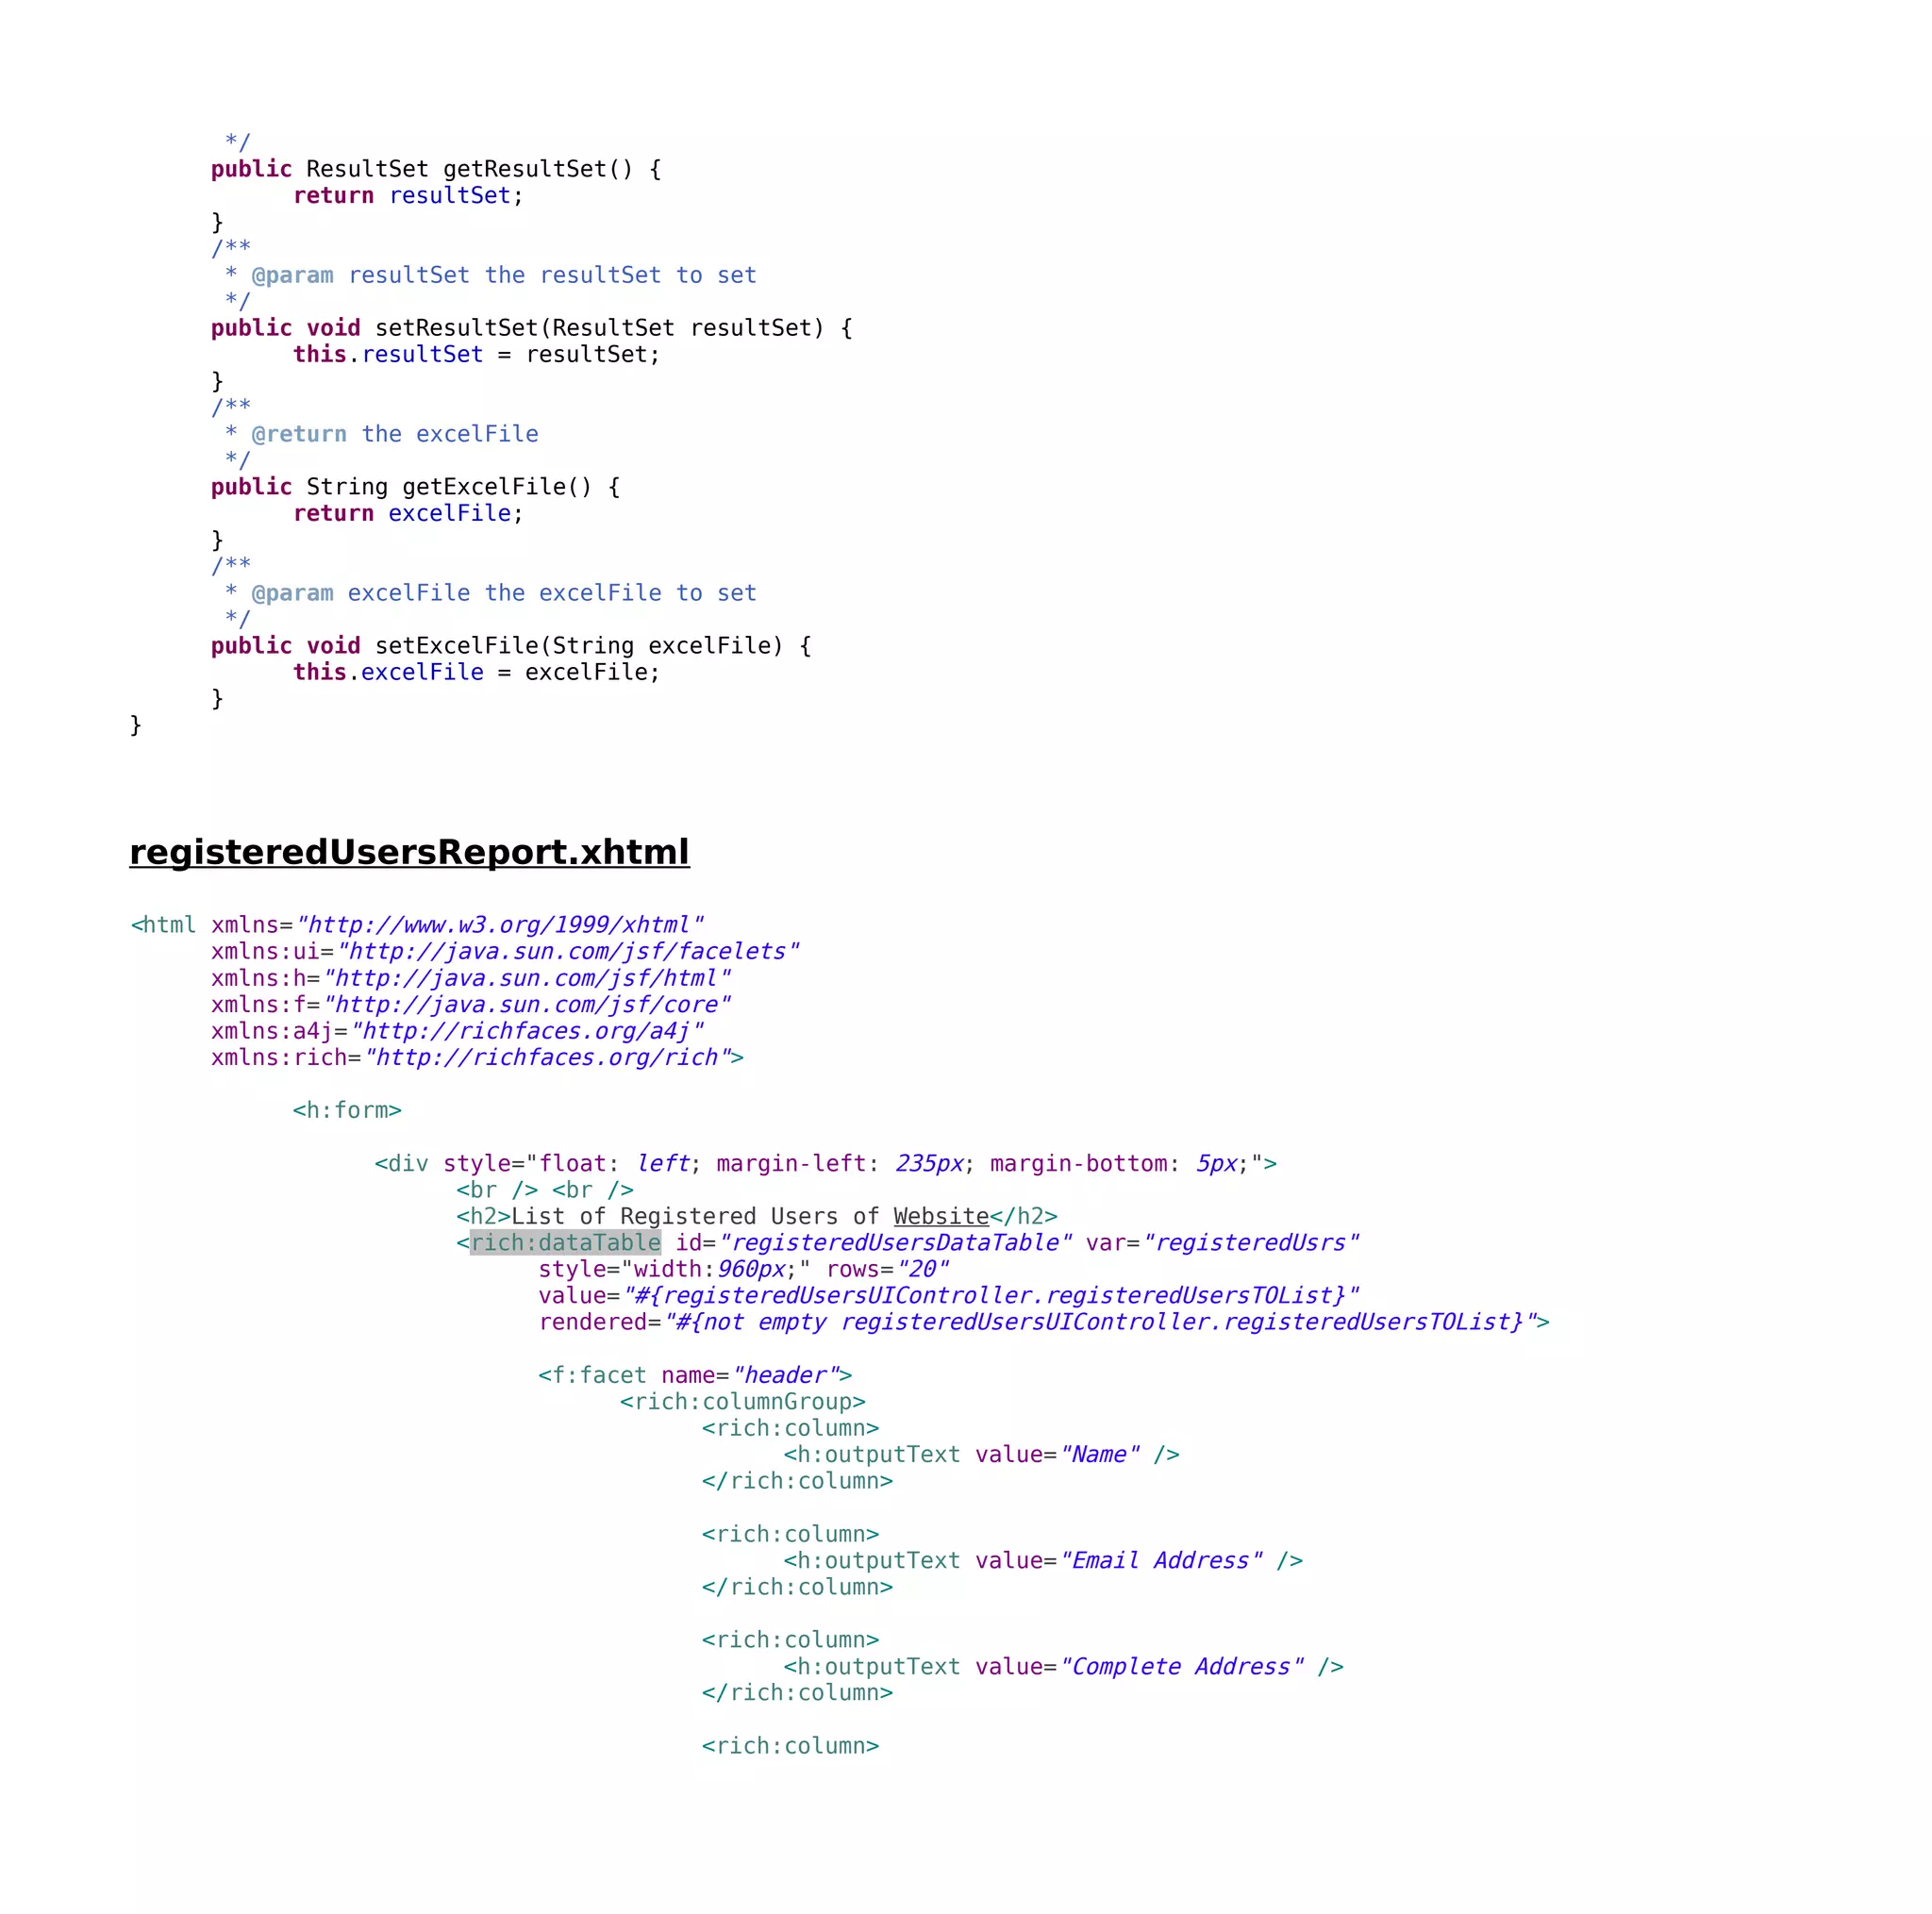1932x1914 pixels.
Task: Click 'this.resultSet = resultSet;' line
Action: 477,354
